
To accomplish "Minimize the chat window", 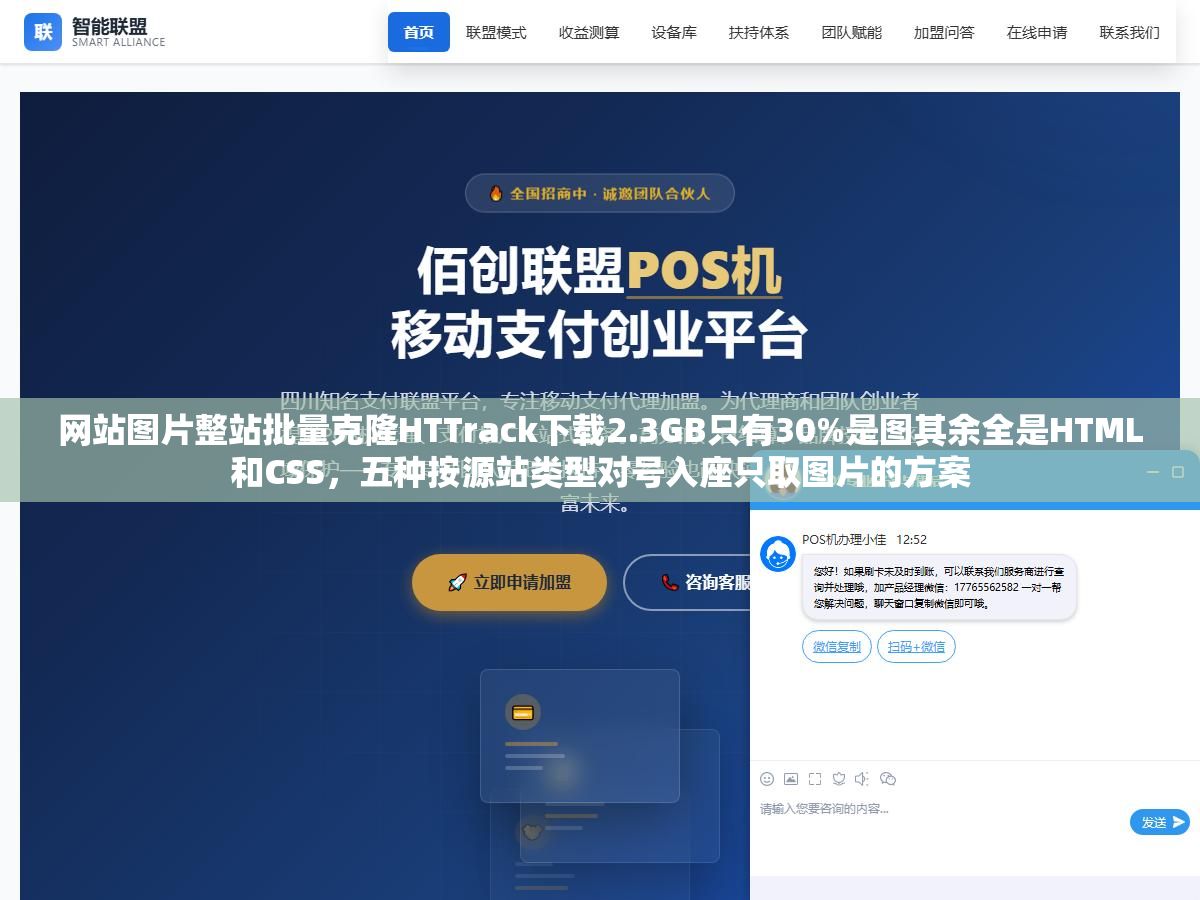I will point(1153,472).
